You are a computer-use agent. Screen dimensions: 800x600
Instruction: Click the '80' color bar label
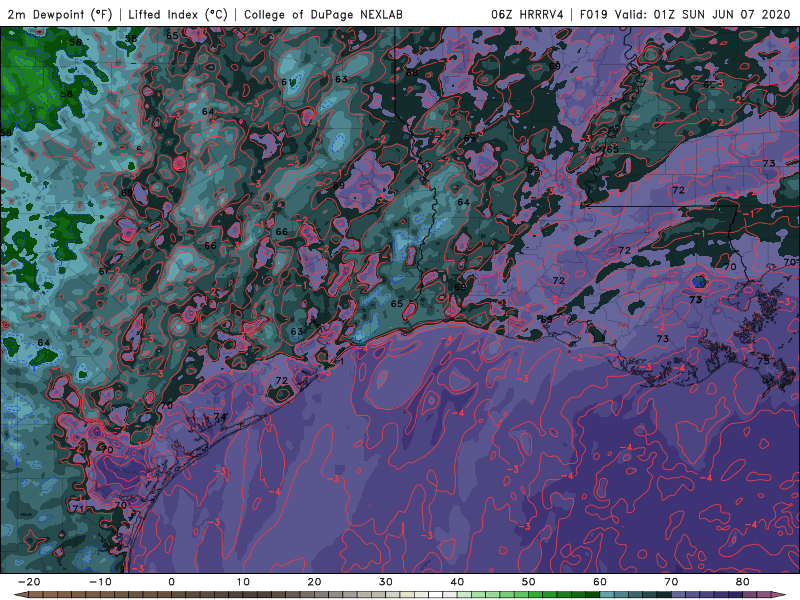point(743,582)
